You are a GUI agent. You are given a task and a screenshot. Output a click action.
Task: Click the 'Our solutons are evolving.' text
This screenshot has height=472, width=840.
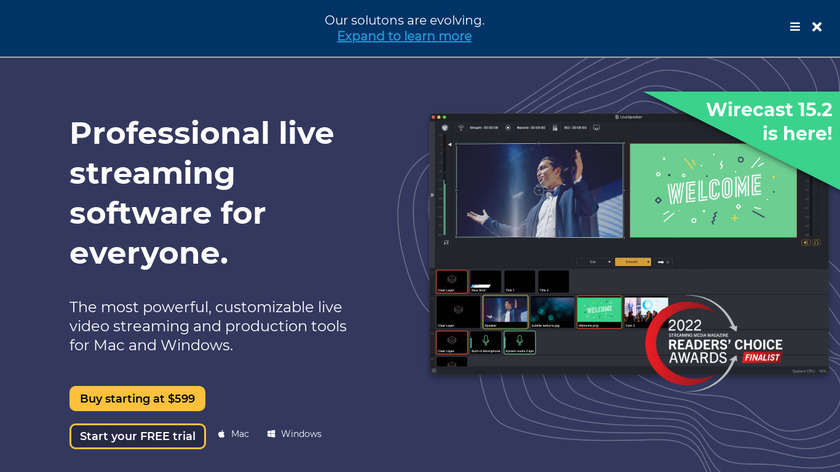coord(404,20)
